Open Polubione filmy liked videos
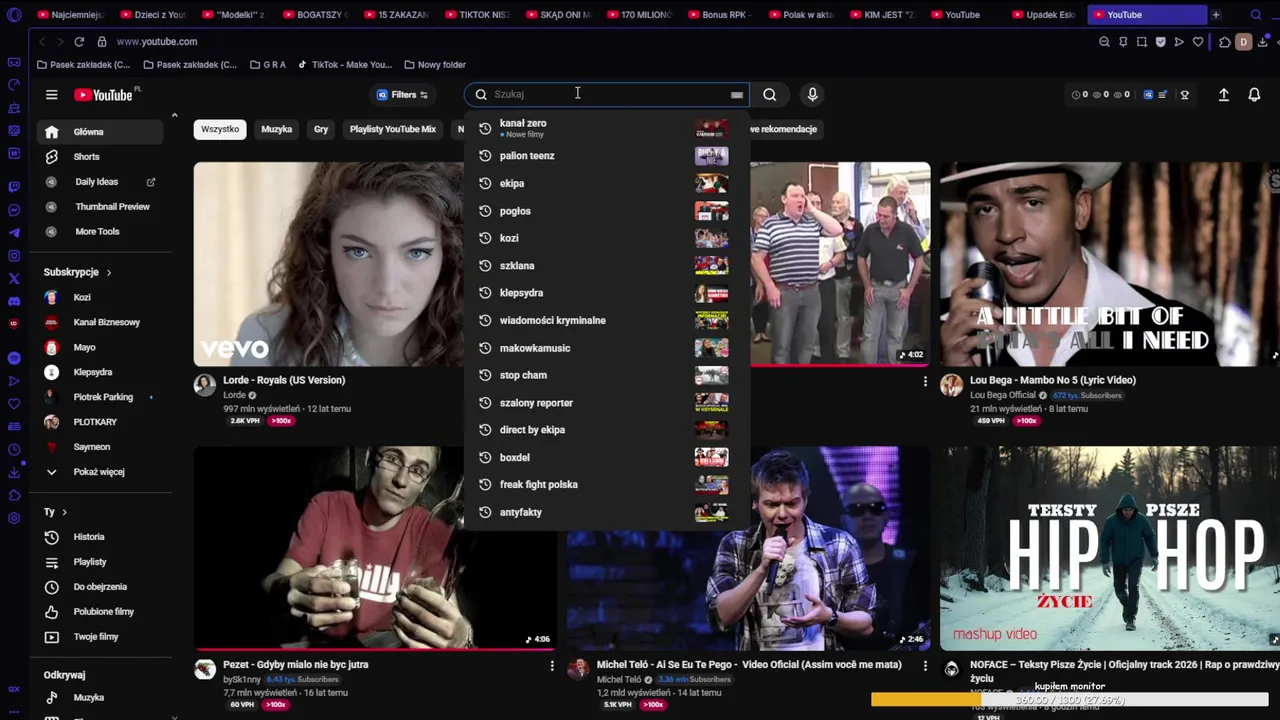Viewport: 1280px width, 720px height. [x=100, y=612]
